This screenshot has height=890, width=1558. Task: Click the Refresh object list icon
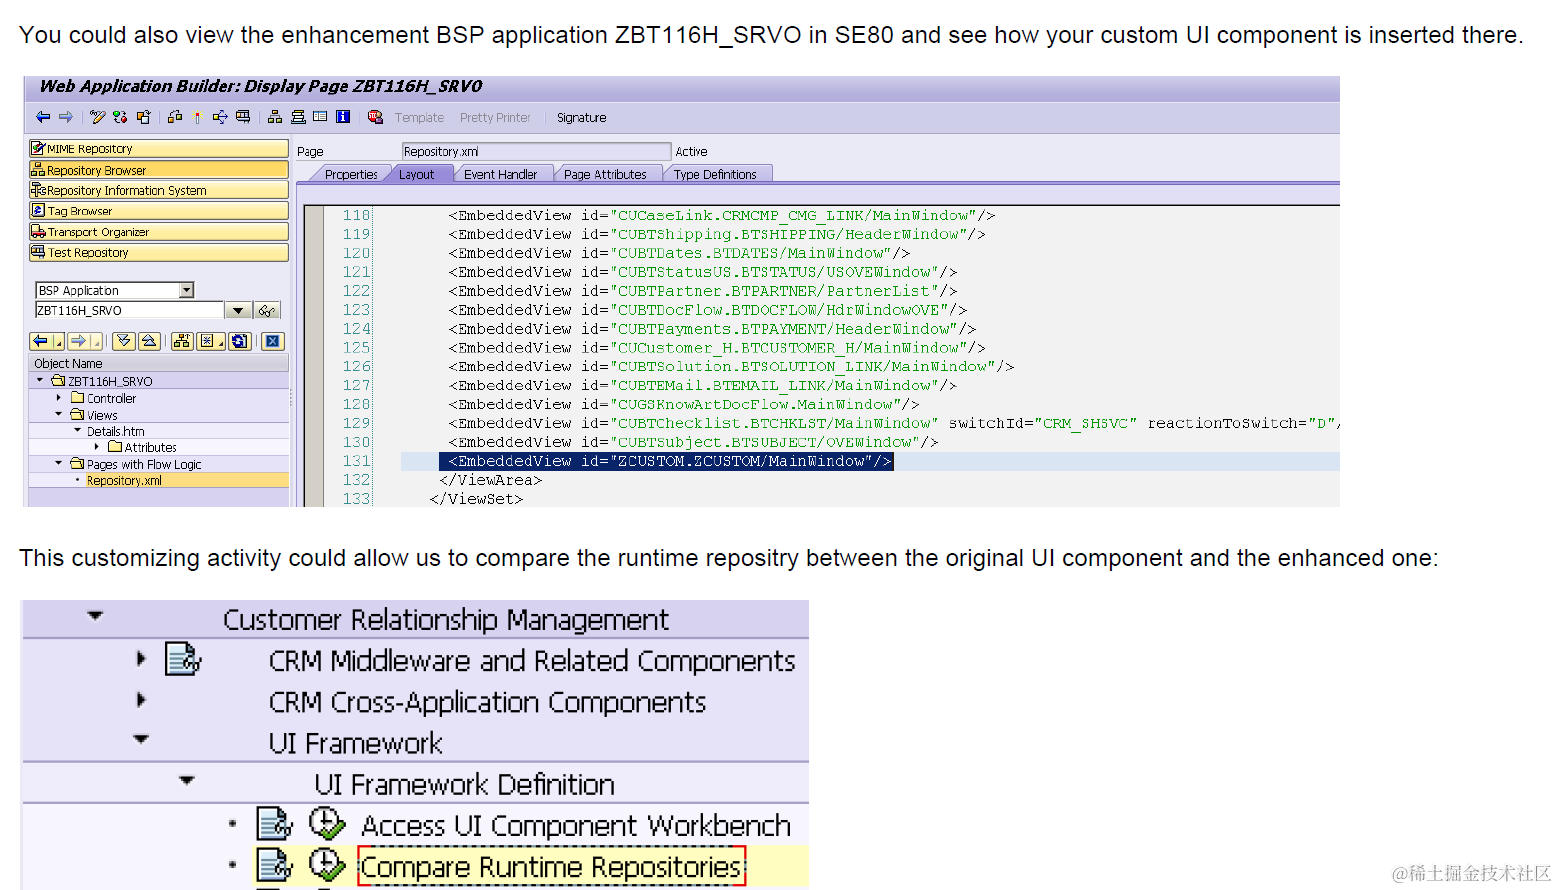(240, 341)
